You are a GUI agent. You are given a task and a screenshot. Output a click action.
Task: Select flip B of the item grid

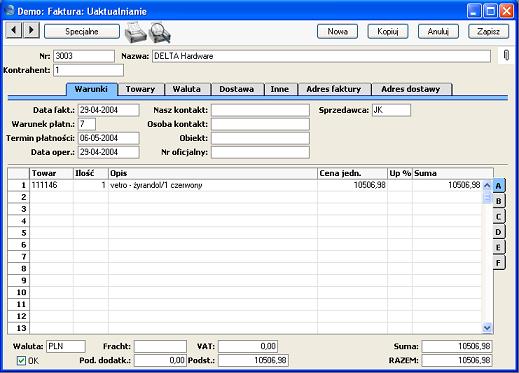(499, 201)
